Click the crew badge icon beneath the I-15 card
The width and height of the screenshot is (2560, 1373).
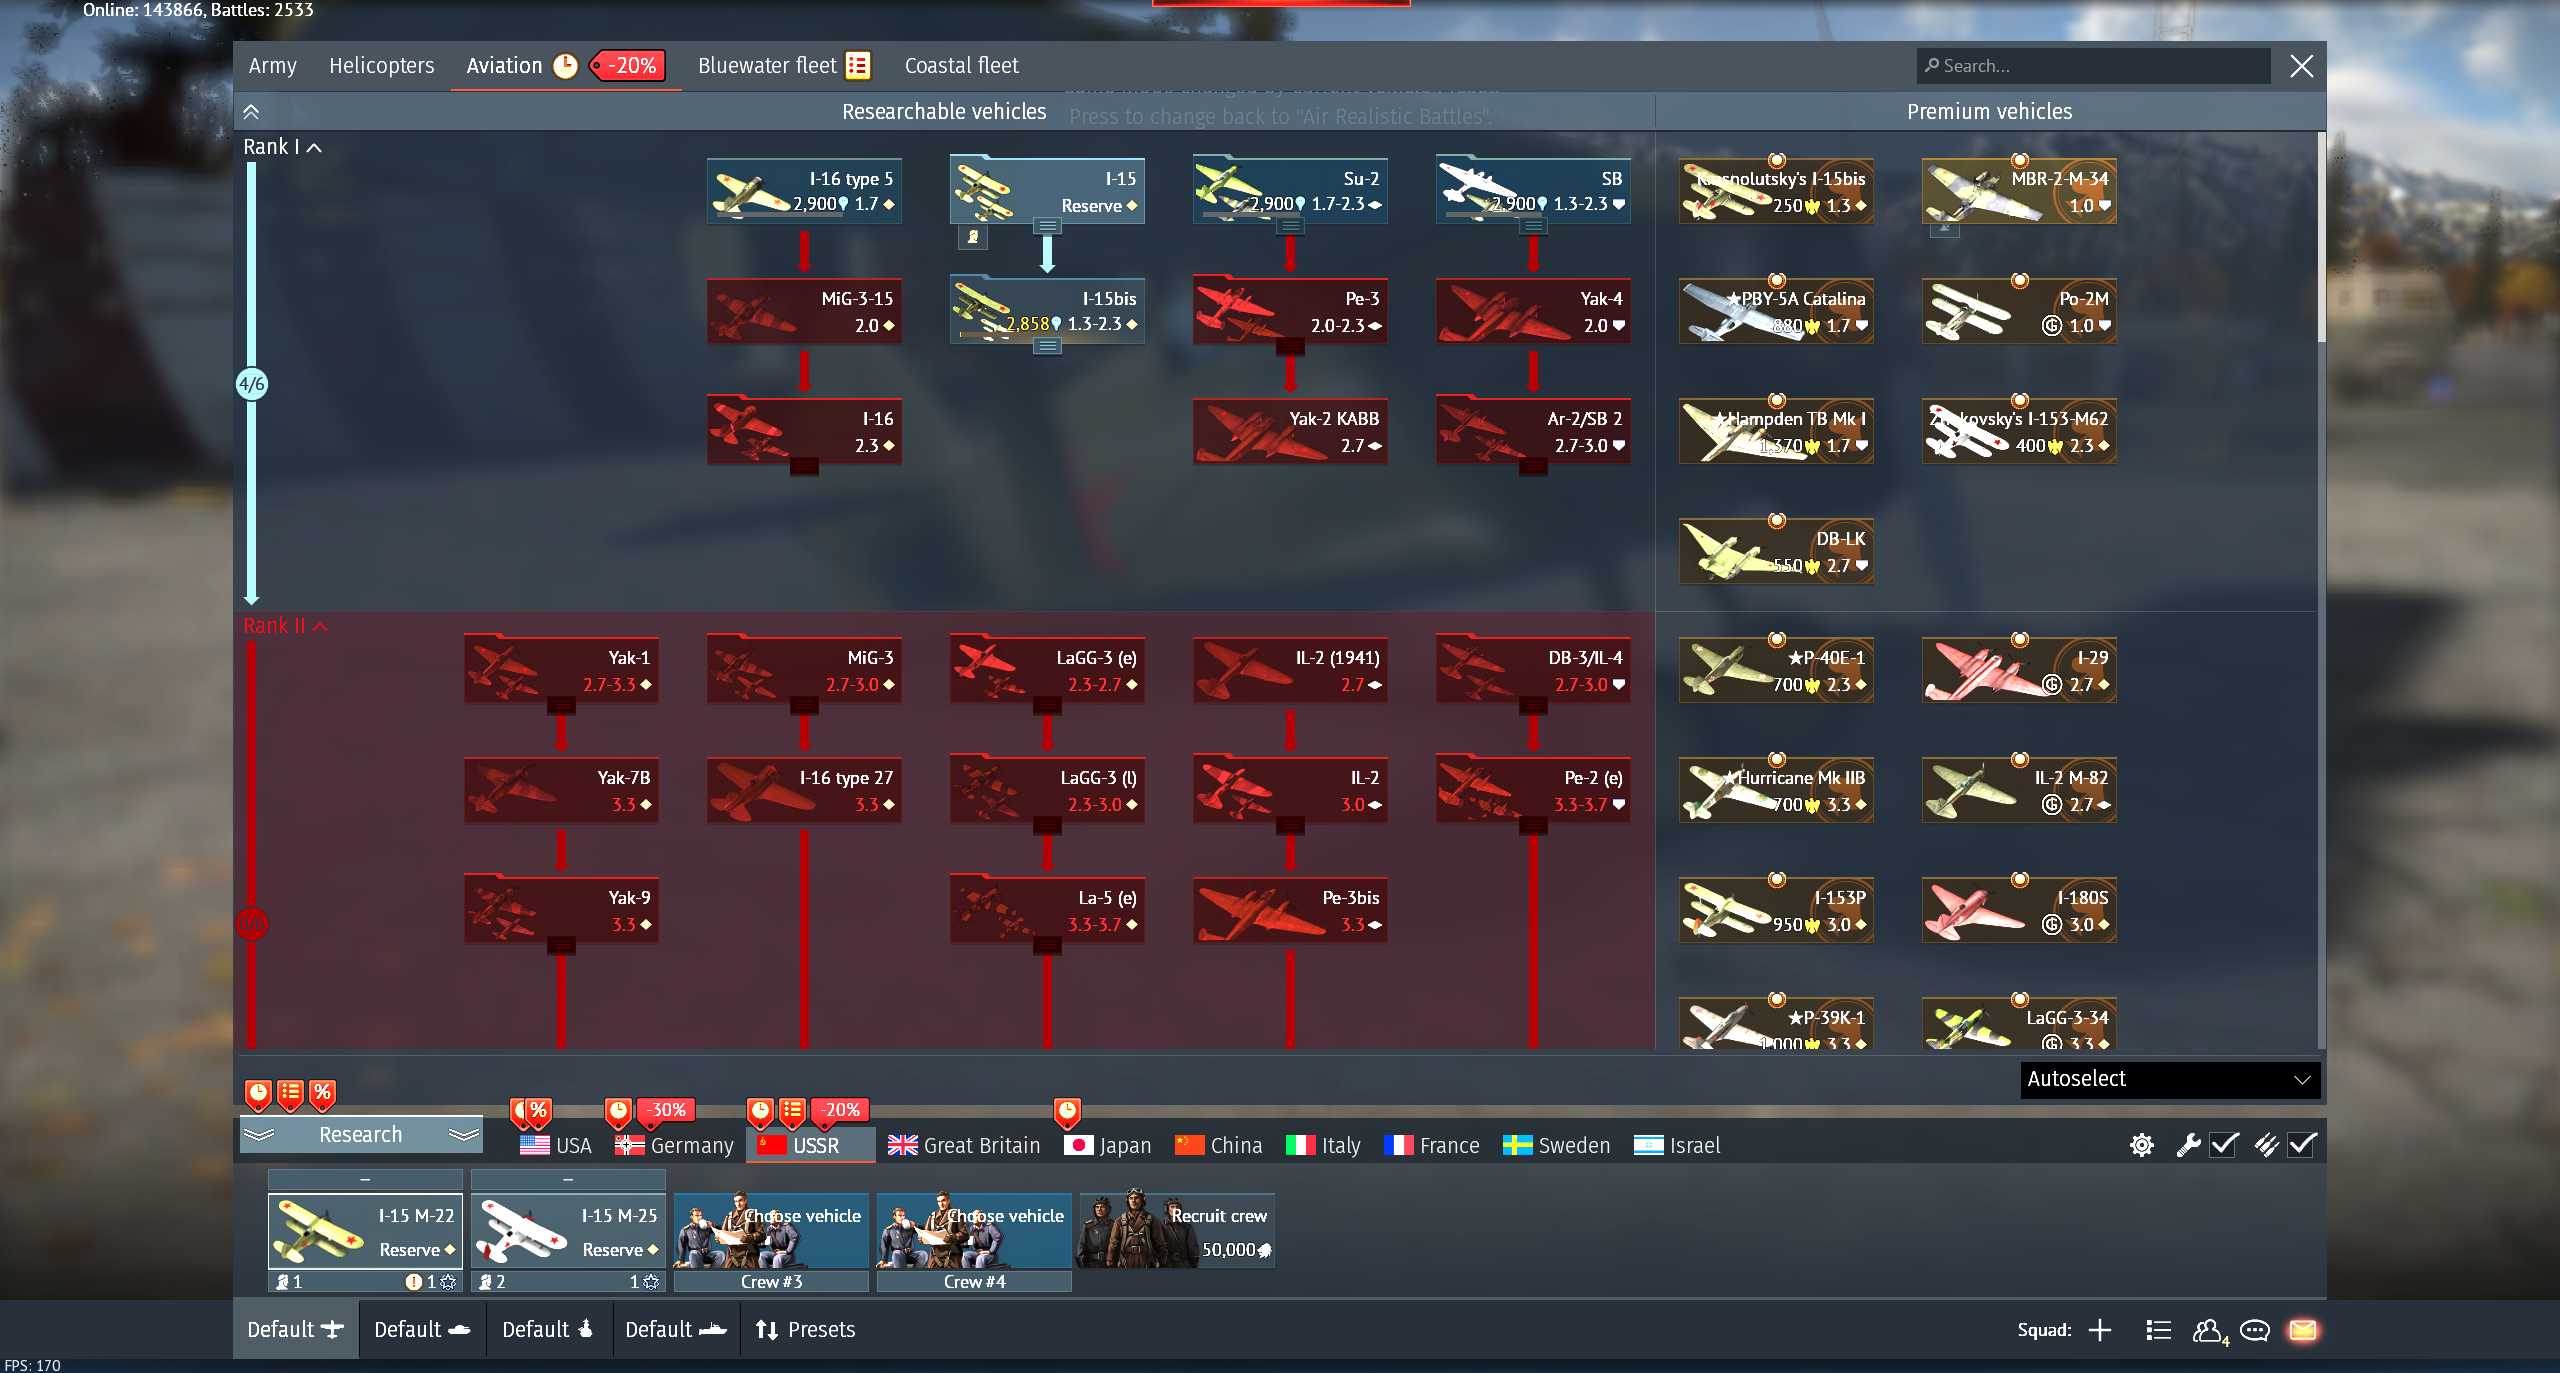pos(972,237)
